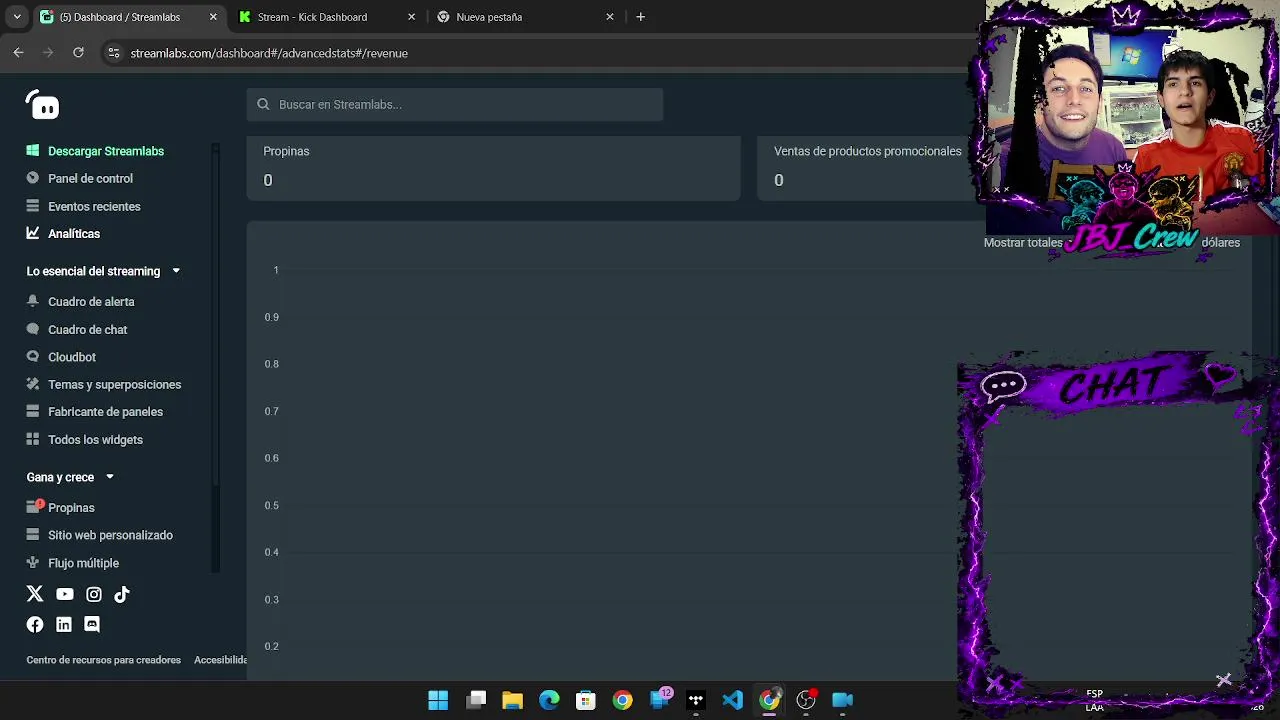The height and width of the screenshot is (720, 1280).
Task: Close the Kick Dashboard tab
Action: click(x=411, y=17)
